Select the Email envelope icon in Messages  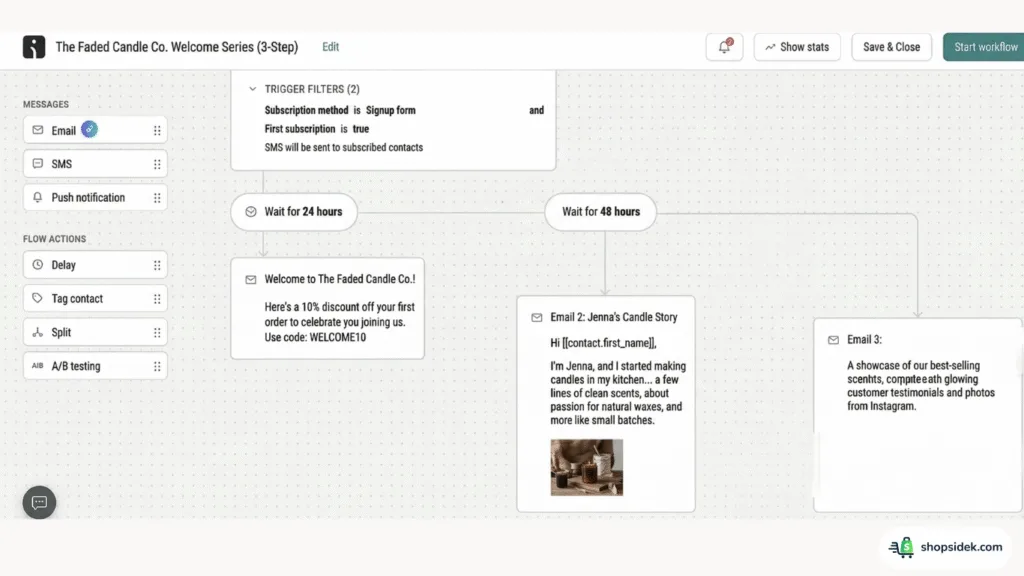(x=37, y=129)
